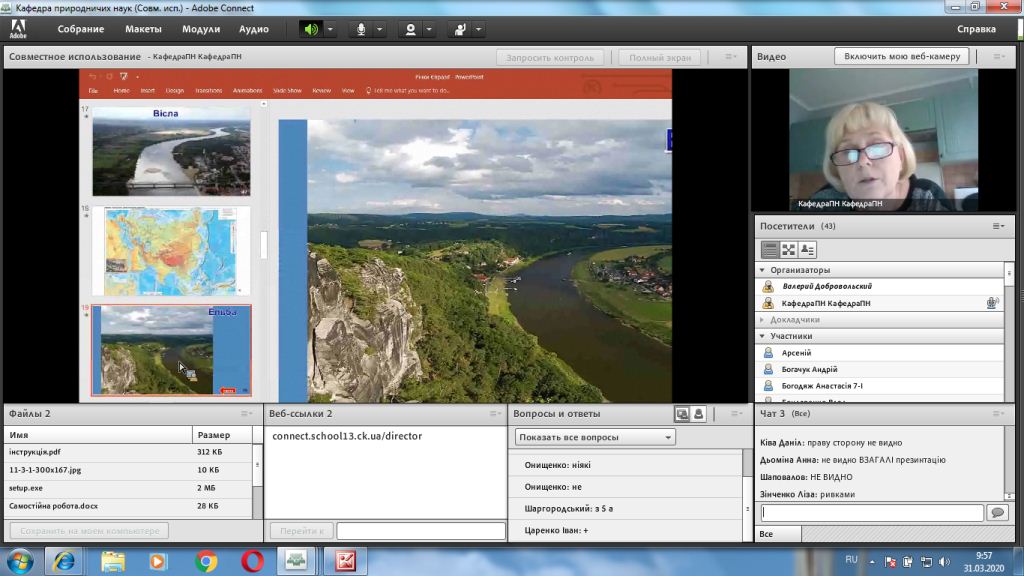
Task: Open the Собрание menu
Action: pyautogui.click(x=80, y=29)
